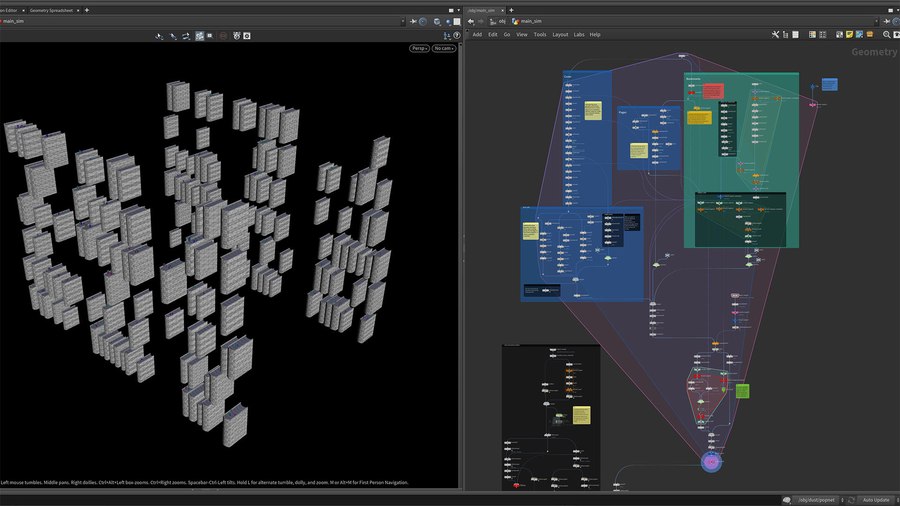This screenshot has height=506, width=900.
Task: Switch to the Geometry Spreadsheet tab
Action: pos(51,9)
